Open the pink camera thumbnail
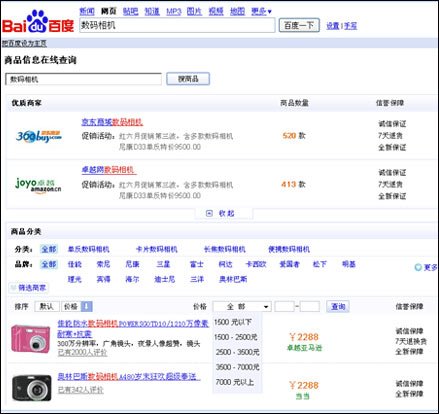Screen dimensions: 439x414 31,339
